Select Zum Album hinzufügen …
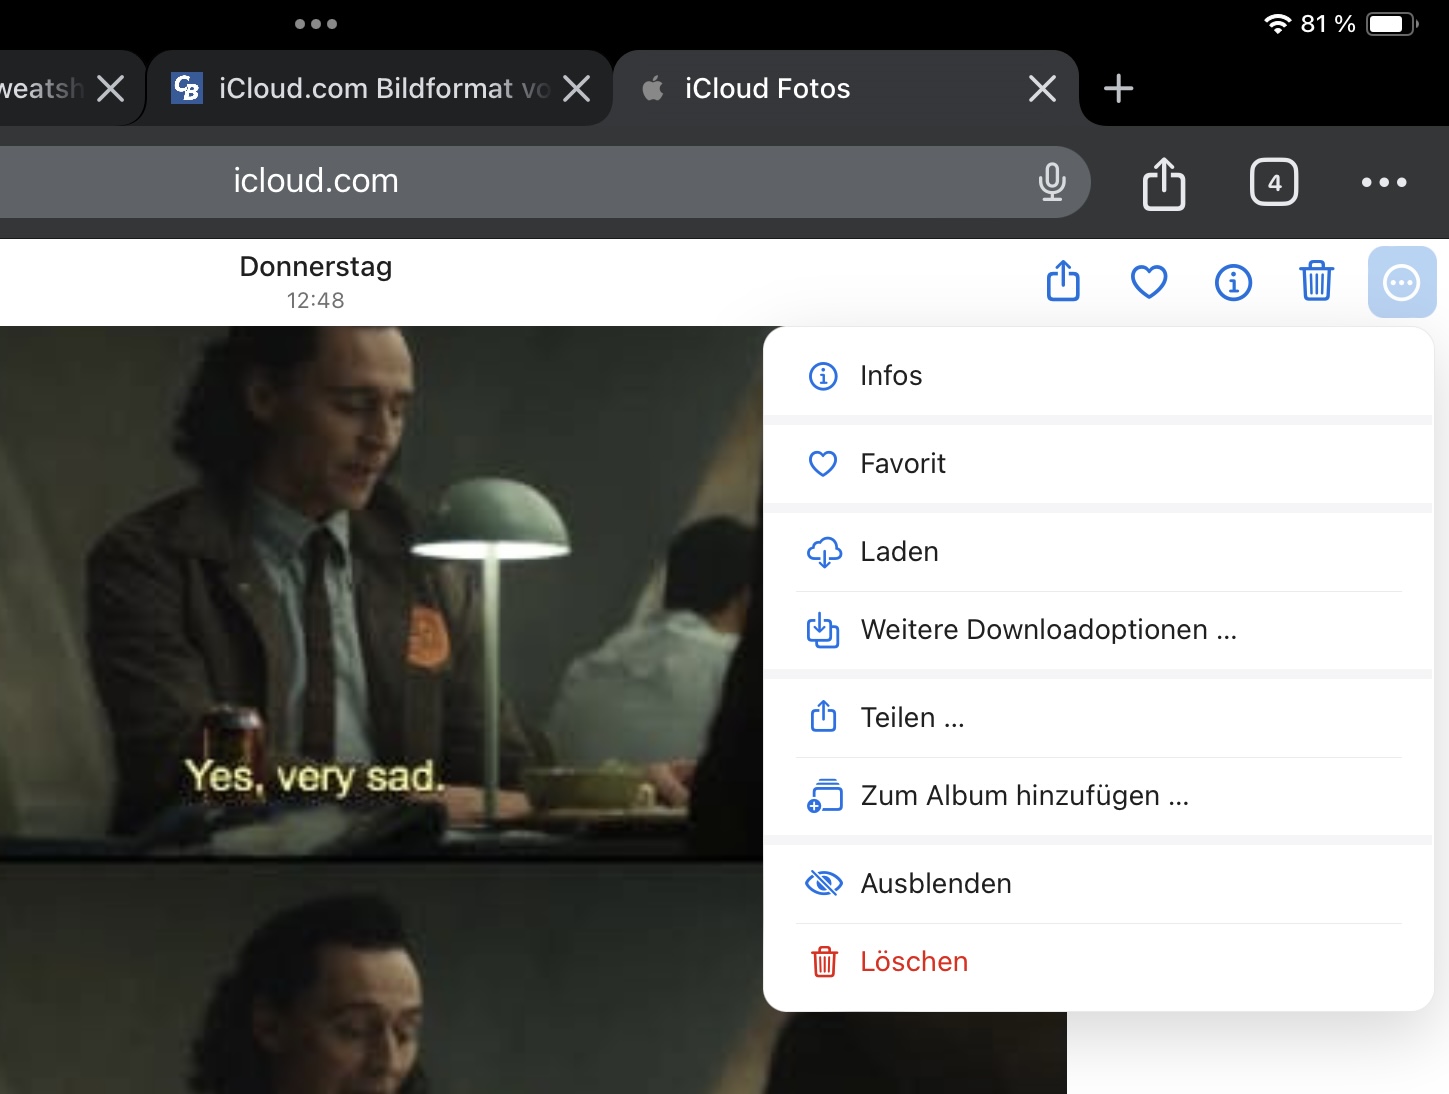This screenshot has width=1449, height=1094. tap(1098, 796)
